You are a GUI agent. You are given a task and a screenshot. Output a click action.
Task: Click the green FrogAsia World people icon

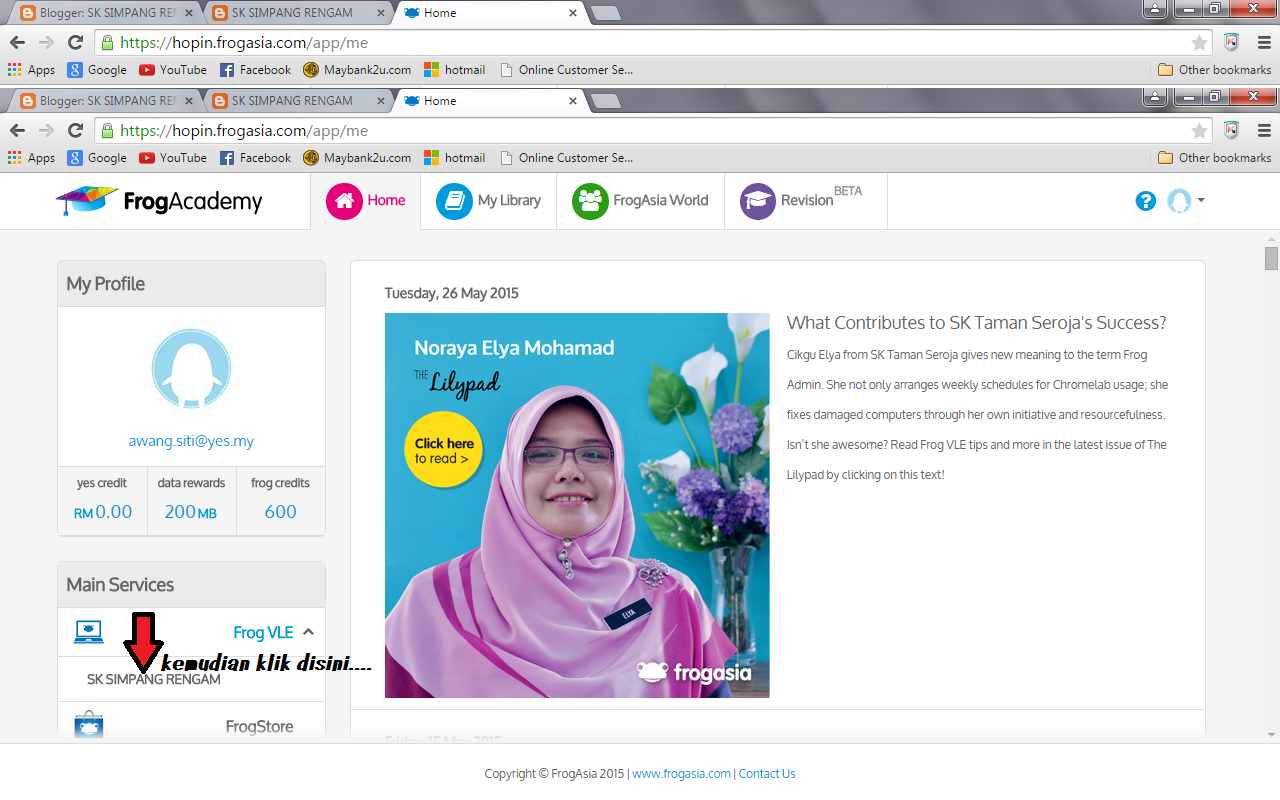(590, 201)
